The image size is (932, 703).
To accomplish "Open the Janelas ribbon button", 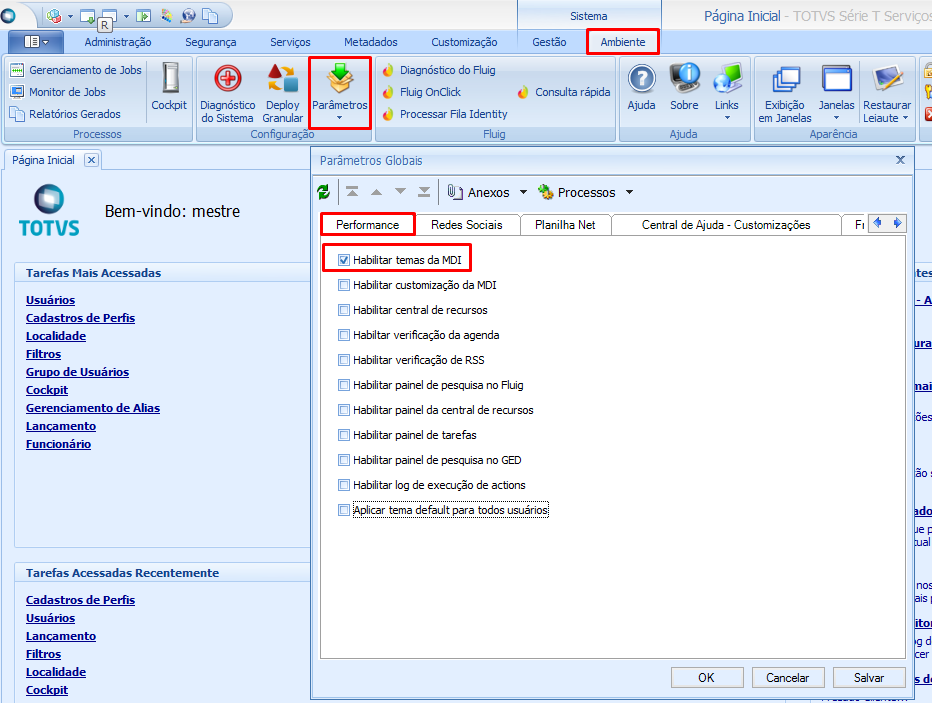I will (837, 92).
